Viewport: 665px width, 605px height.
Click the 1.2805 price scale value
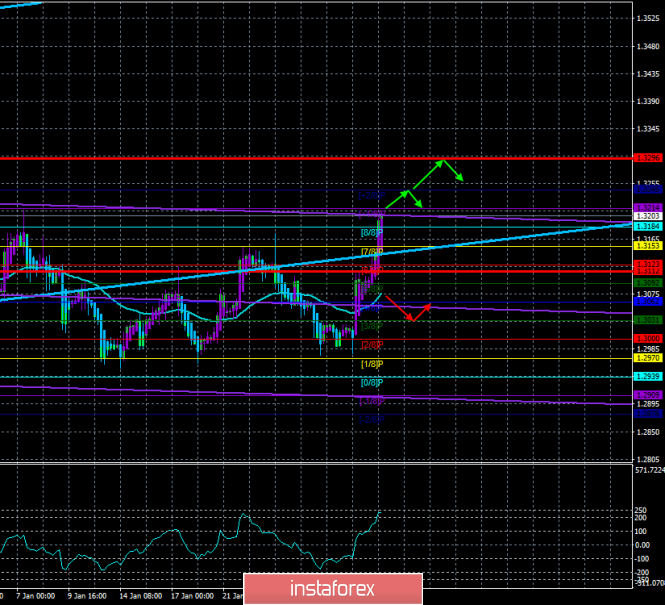coord(648,460)
